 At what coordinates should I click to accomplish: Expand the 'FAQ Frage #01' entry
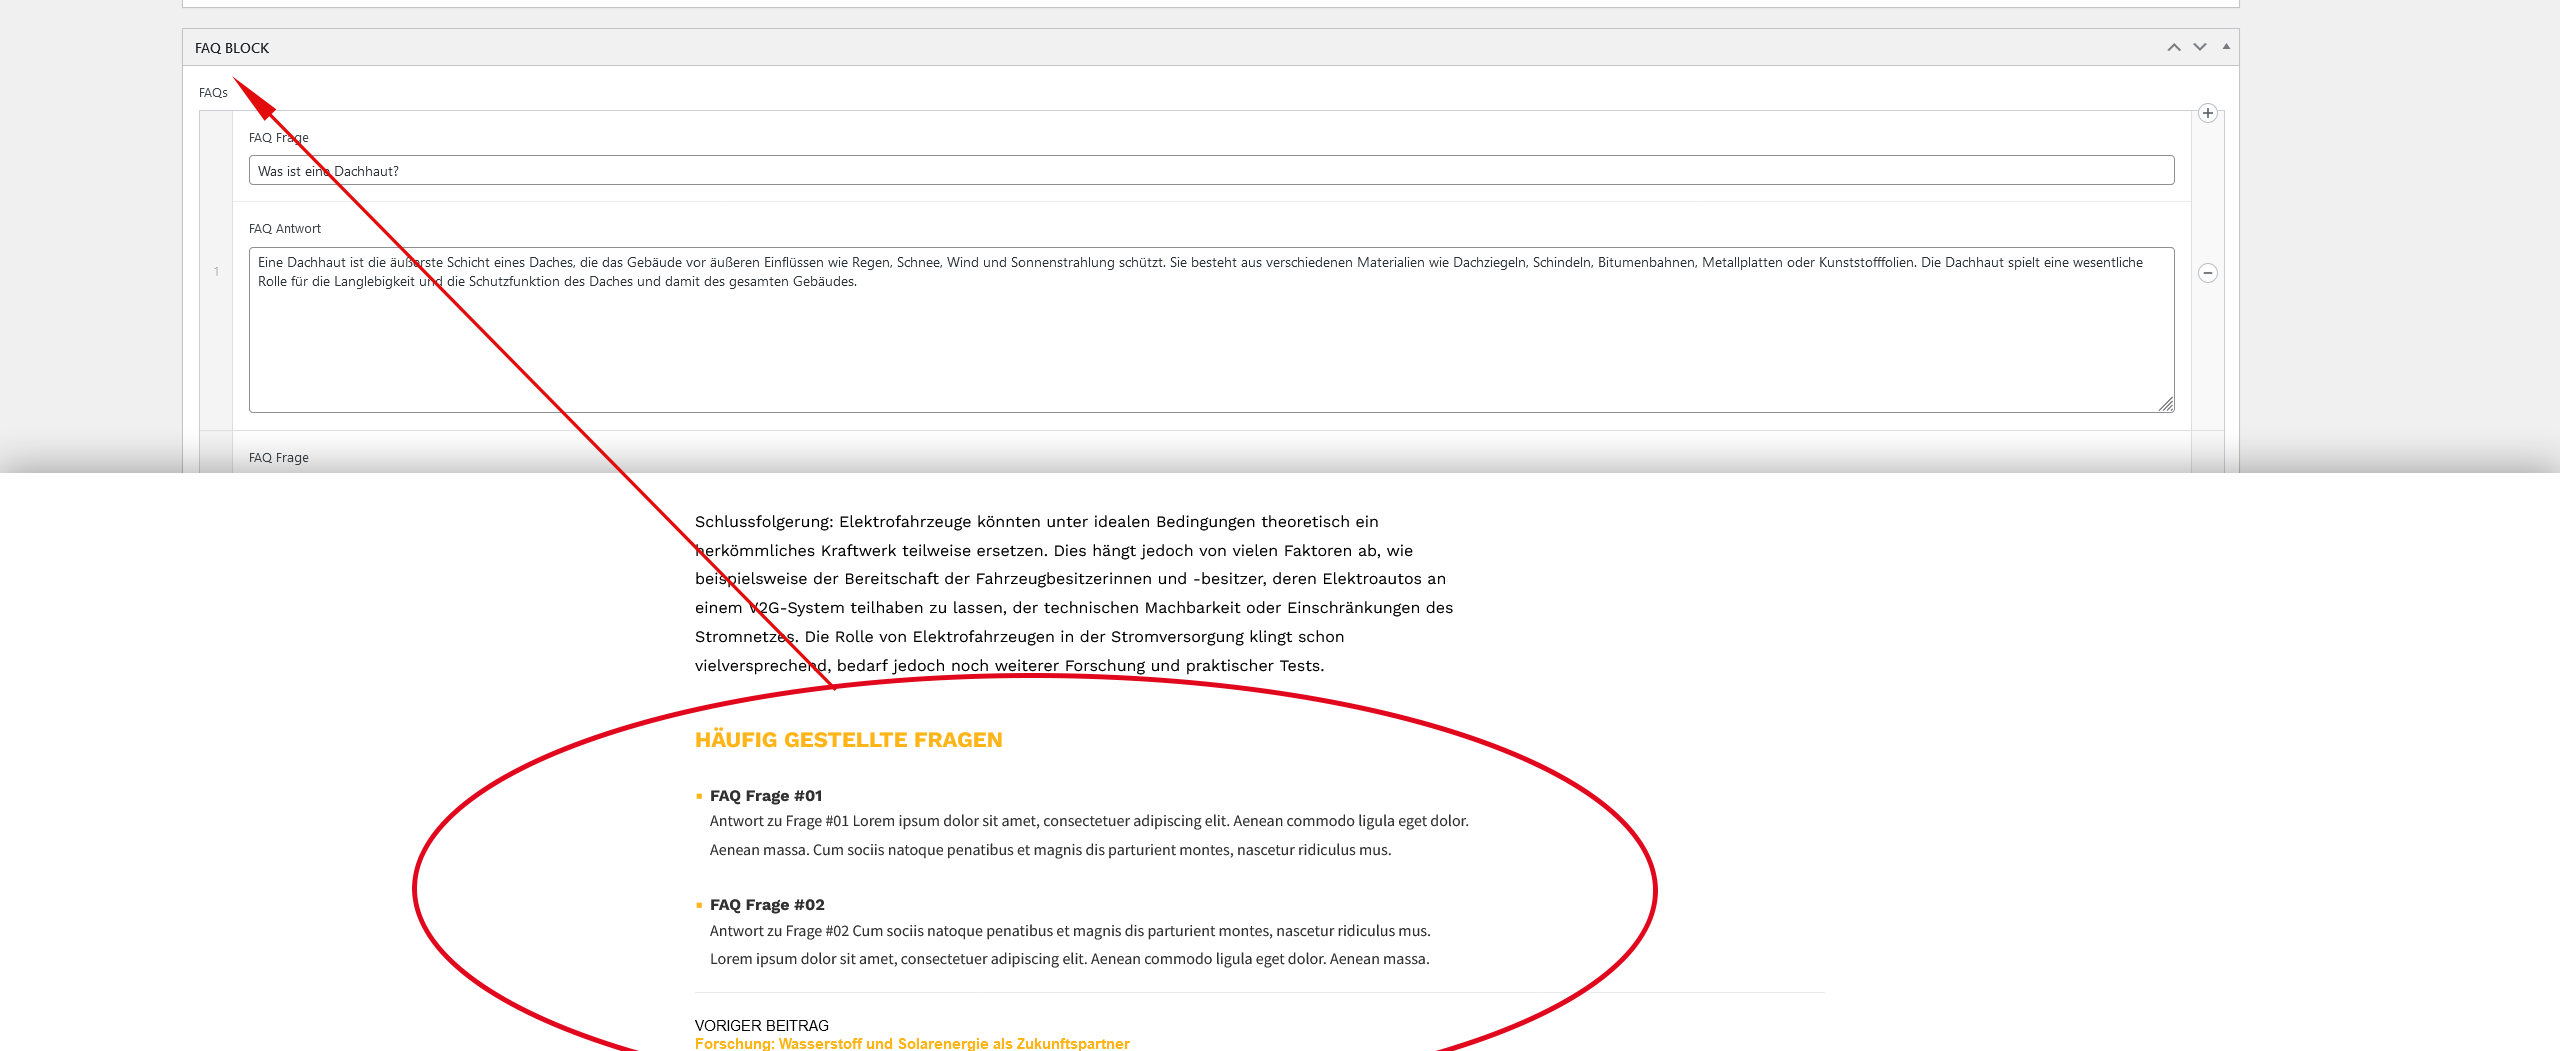766,796
